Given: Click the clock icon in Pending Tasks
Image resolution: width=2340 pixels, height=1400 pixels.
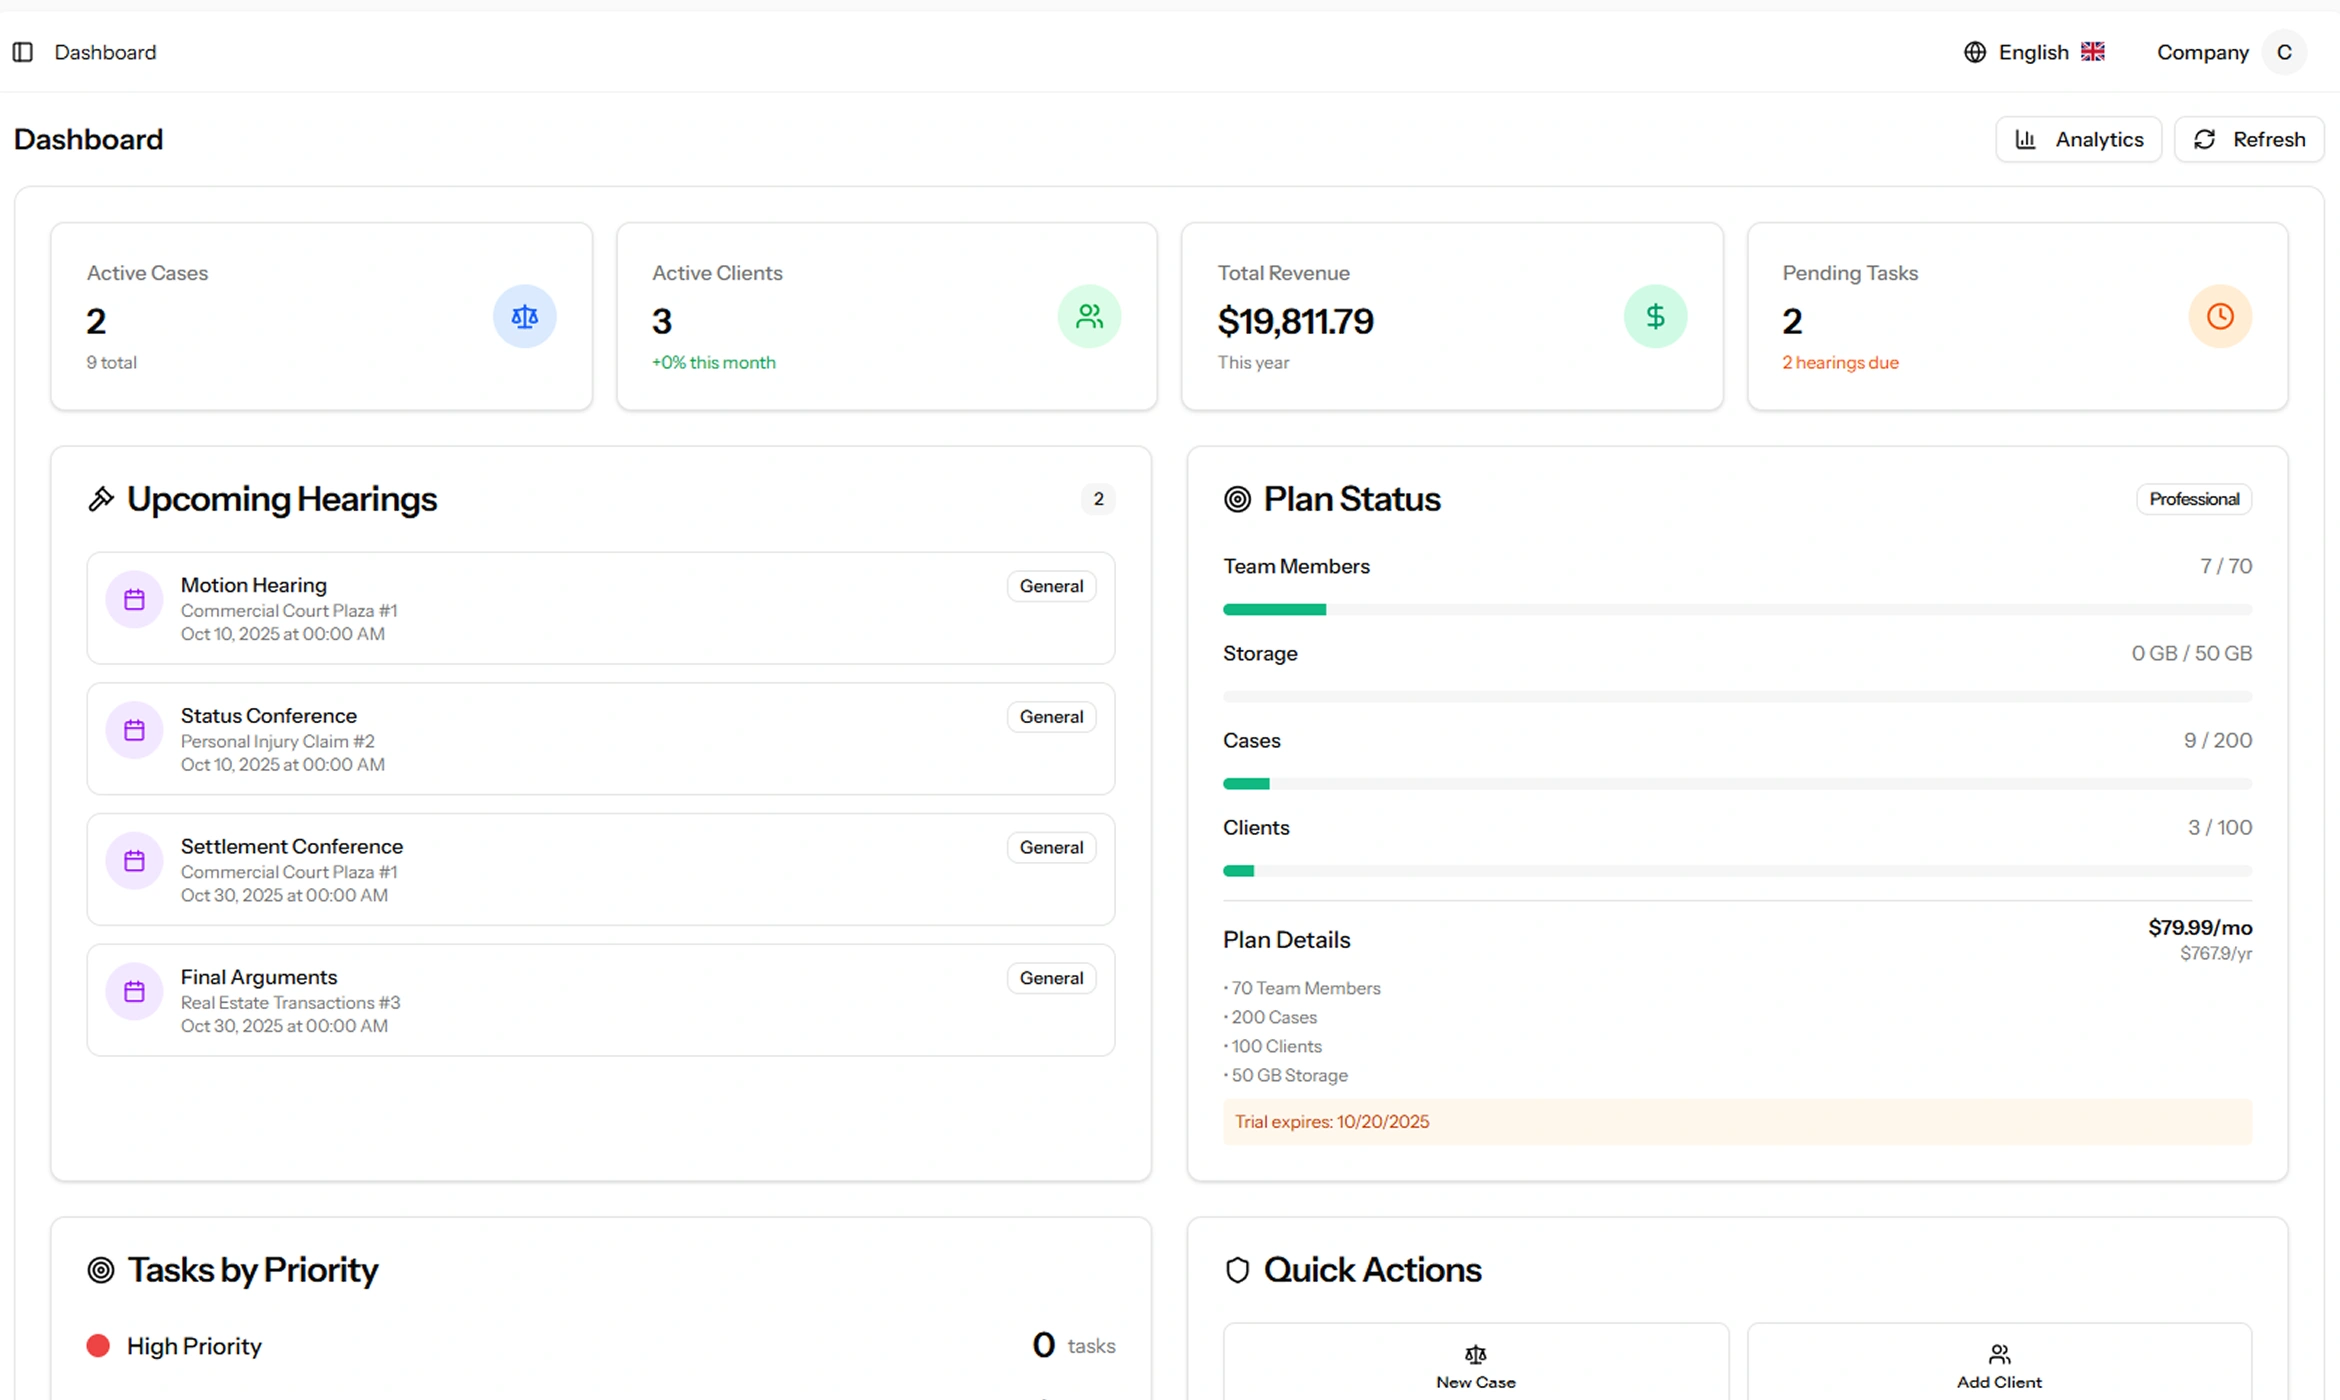Looking at the screenshot, I should (2219, 317).
